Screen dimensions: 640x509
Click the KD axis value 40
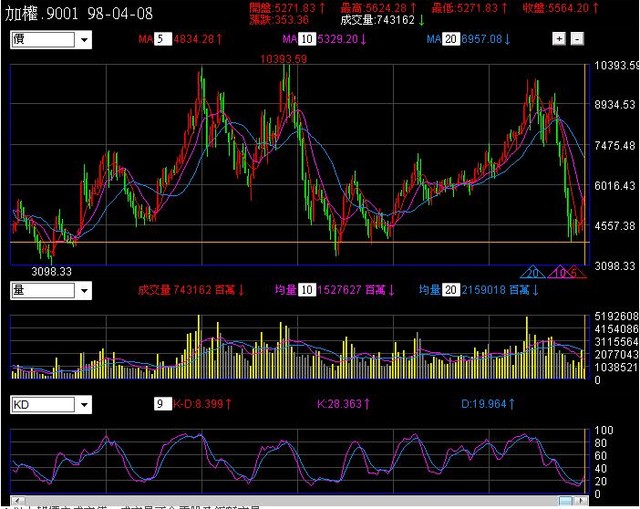(x=600, y=469)
